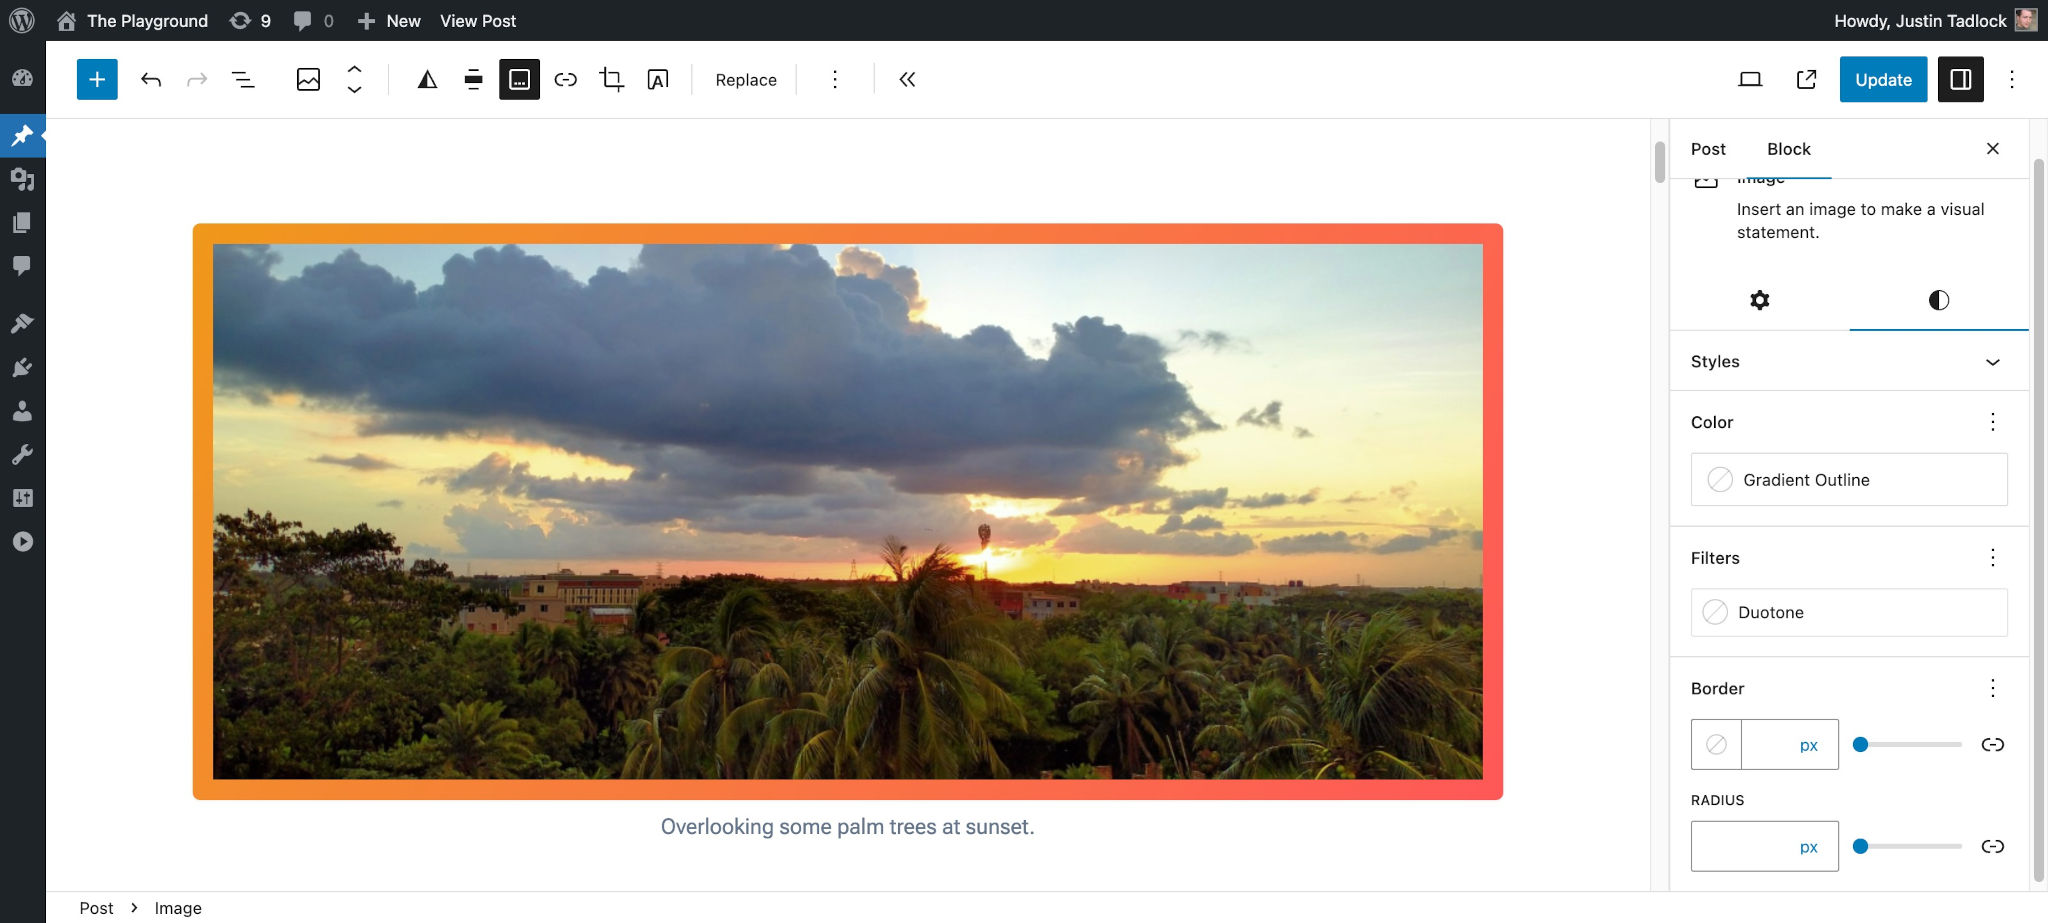This screenshot has height=923, width=2048.
Task: Toggle the image caption button
Action: pyautogui.click(x=519, y=79)
